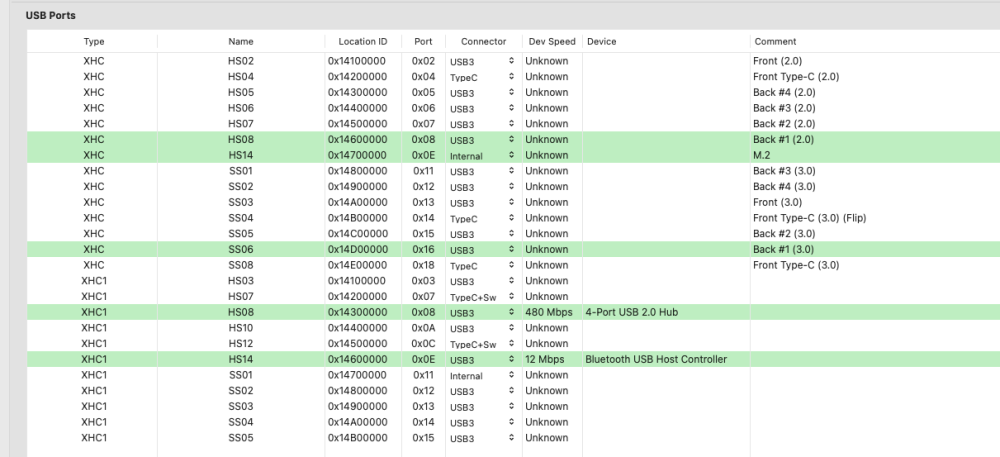The height and width of the screenshot is (457, 1000).
Task: Select the Back #4 (2.0) comment
Action: [x=784, y=92]
